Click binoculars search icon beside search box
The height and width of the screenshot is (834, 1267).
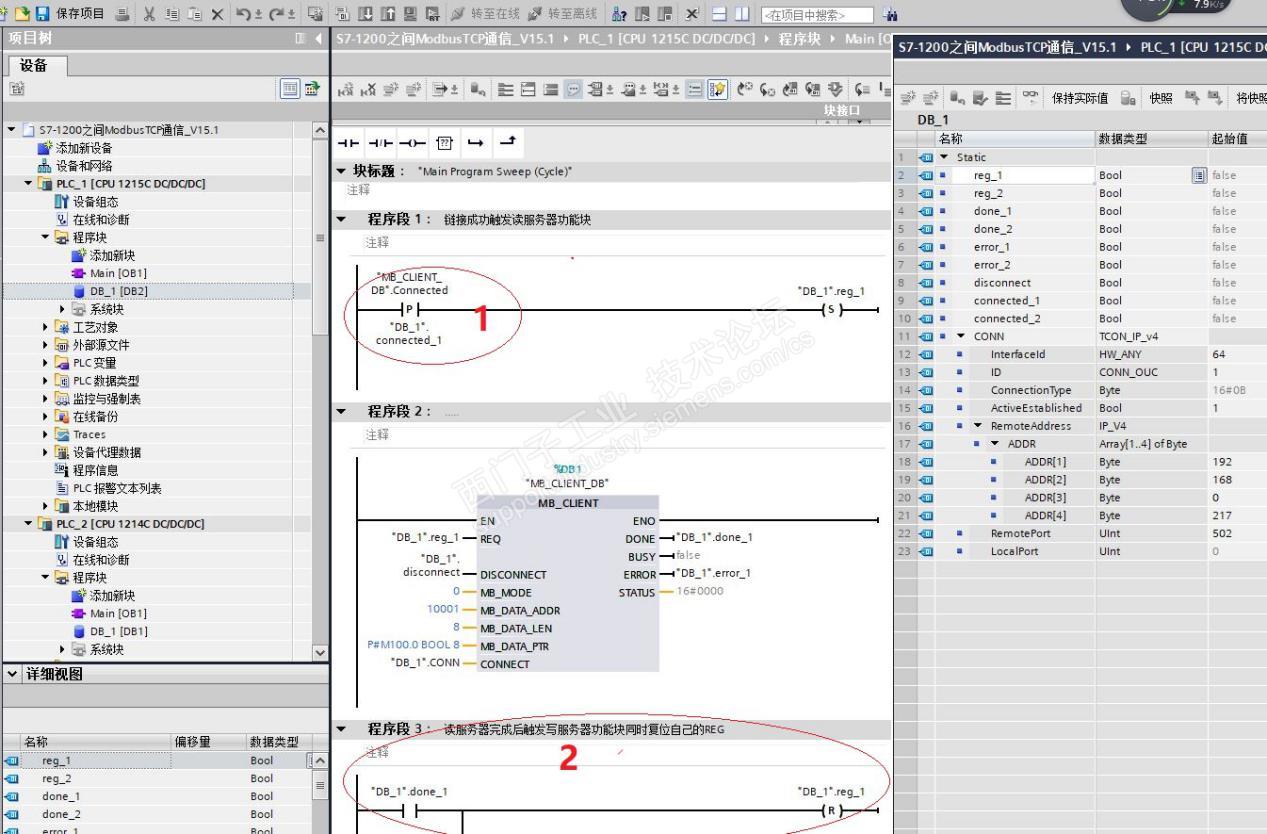pos(891,15)
